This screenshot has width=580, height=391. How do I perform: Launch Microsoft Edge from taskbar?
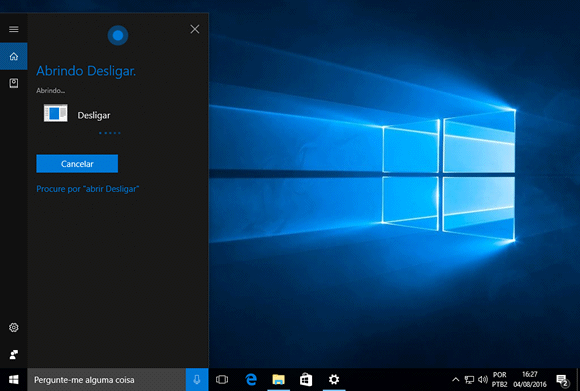(x=251, y=380)
